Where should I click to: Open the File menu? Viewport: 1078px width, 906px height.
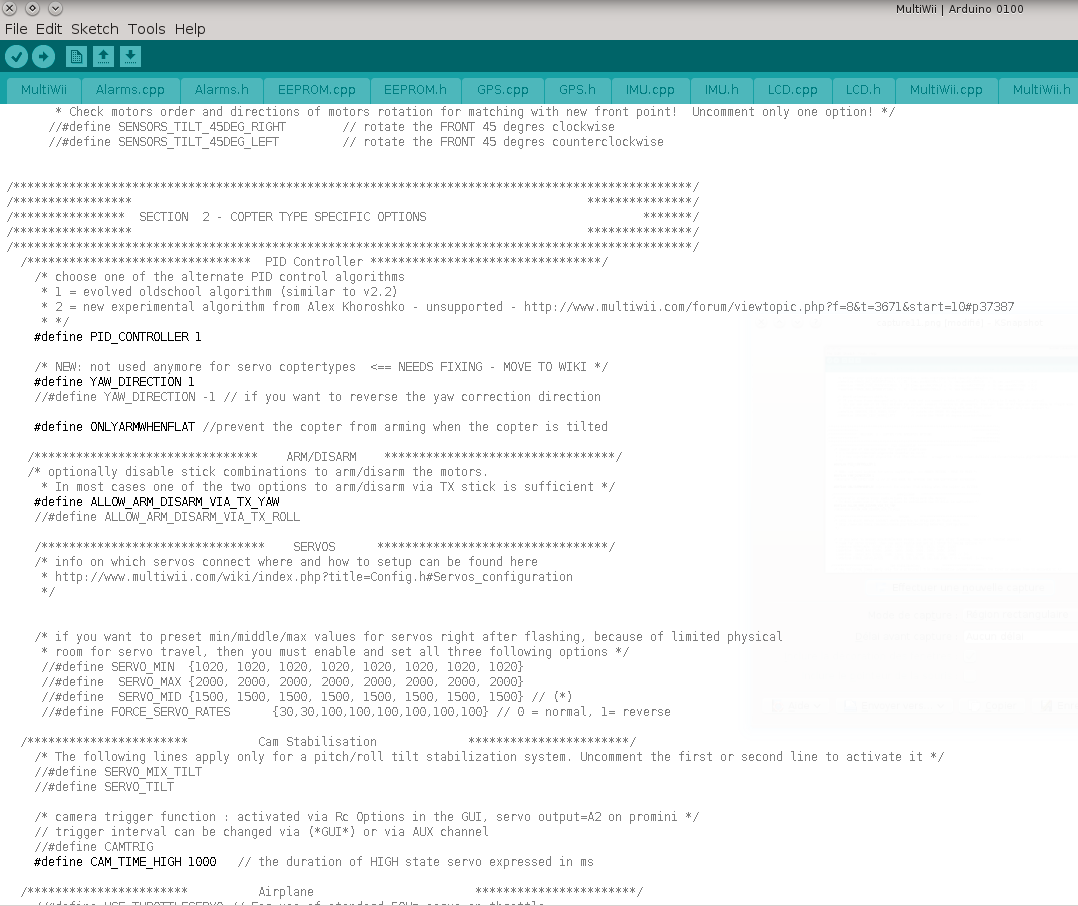coord(16,29)
